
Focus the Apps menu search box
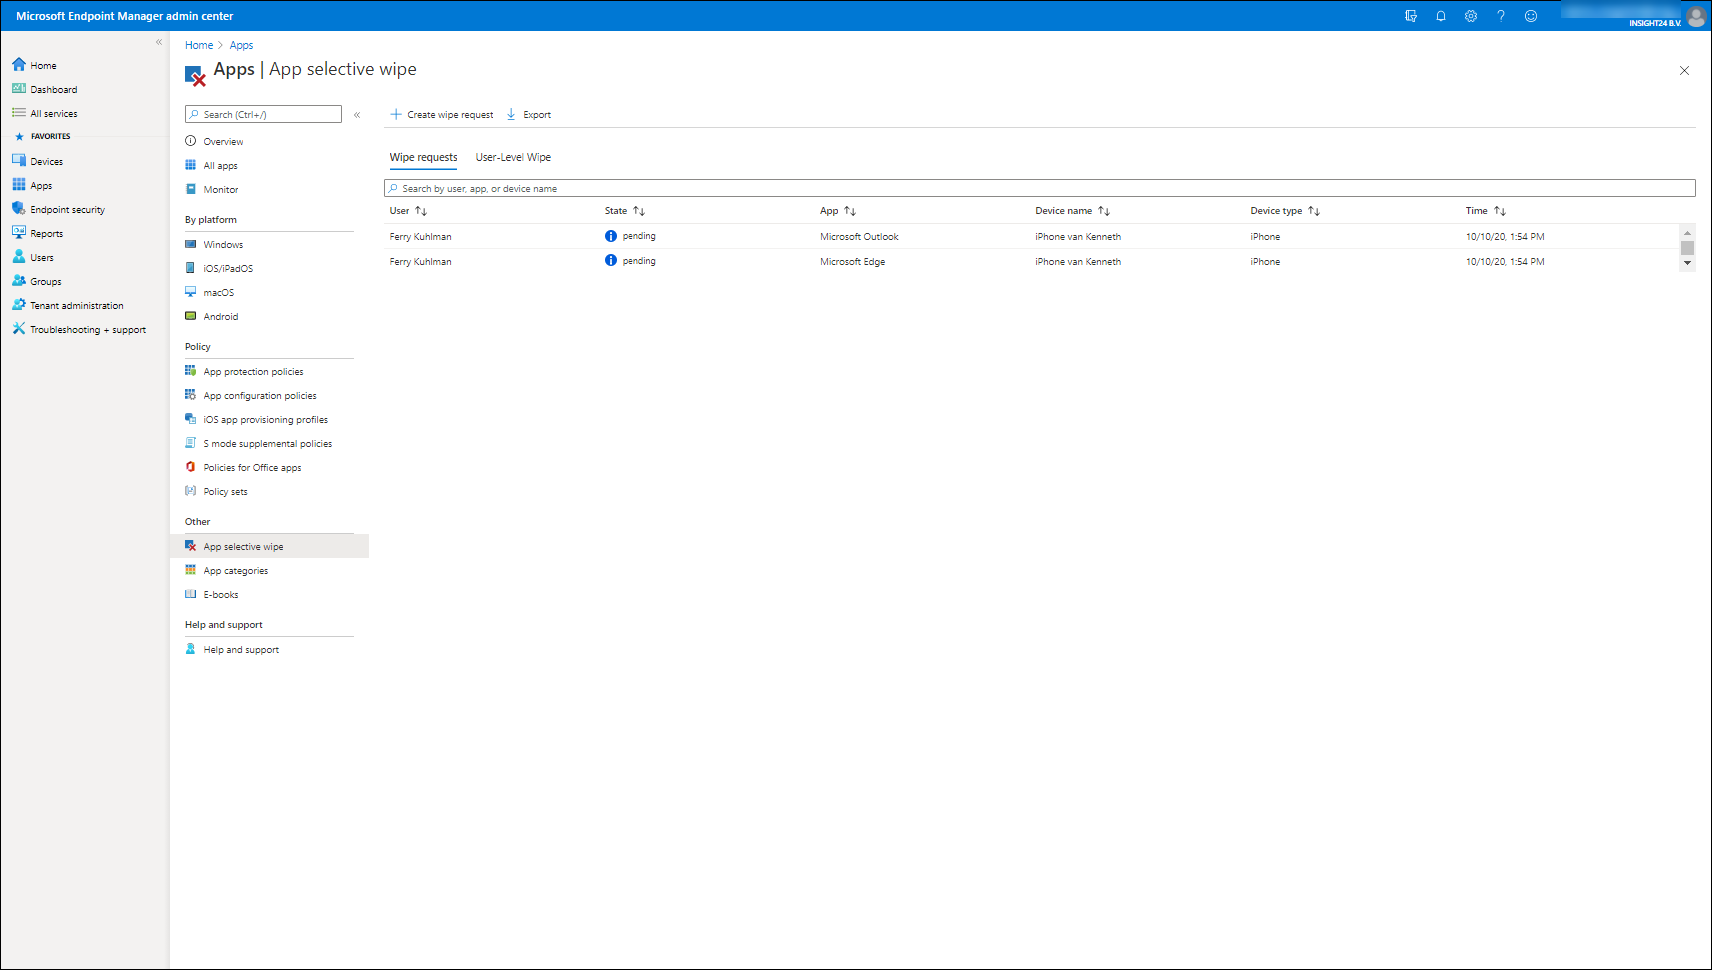(263, 114)
